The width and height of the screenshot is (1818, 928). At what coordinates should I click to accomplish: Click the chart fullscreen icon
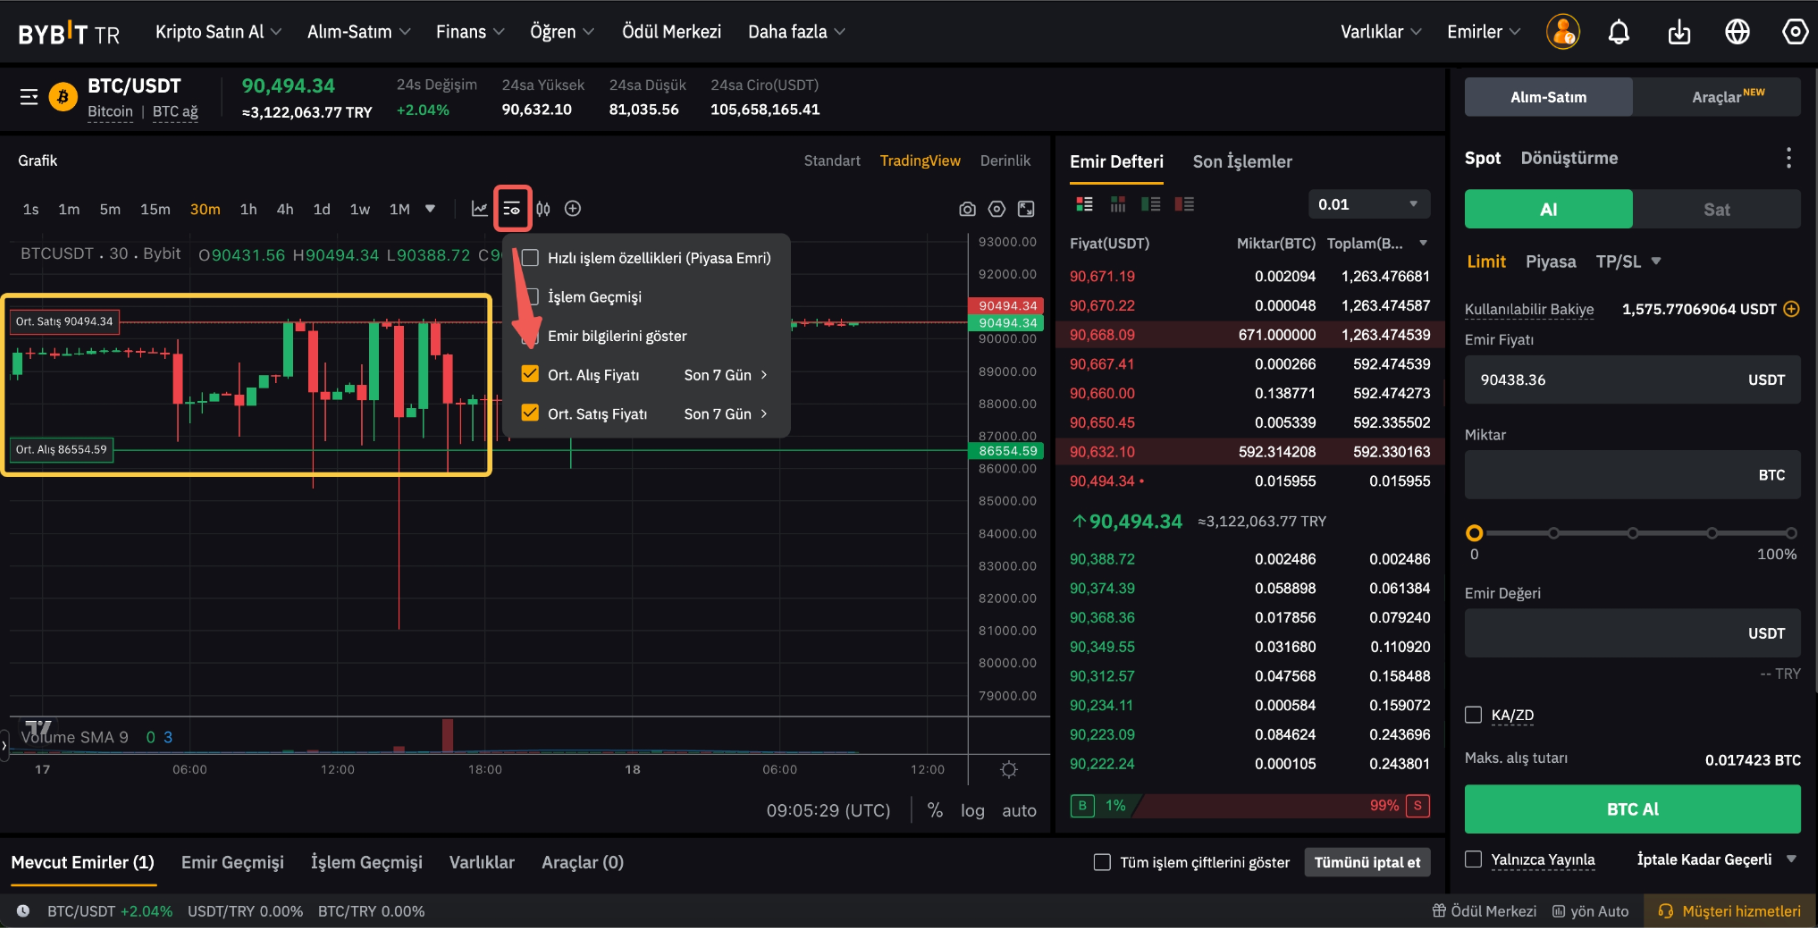tap(1026, 209)
